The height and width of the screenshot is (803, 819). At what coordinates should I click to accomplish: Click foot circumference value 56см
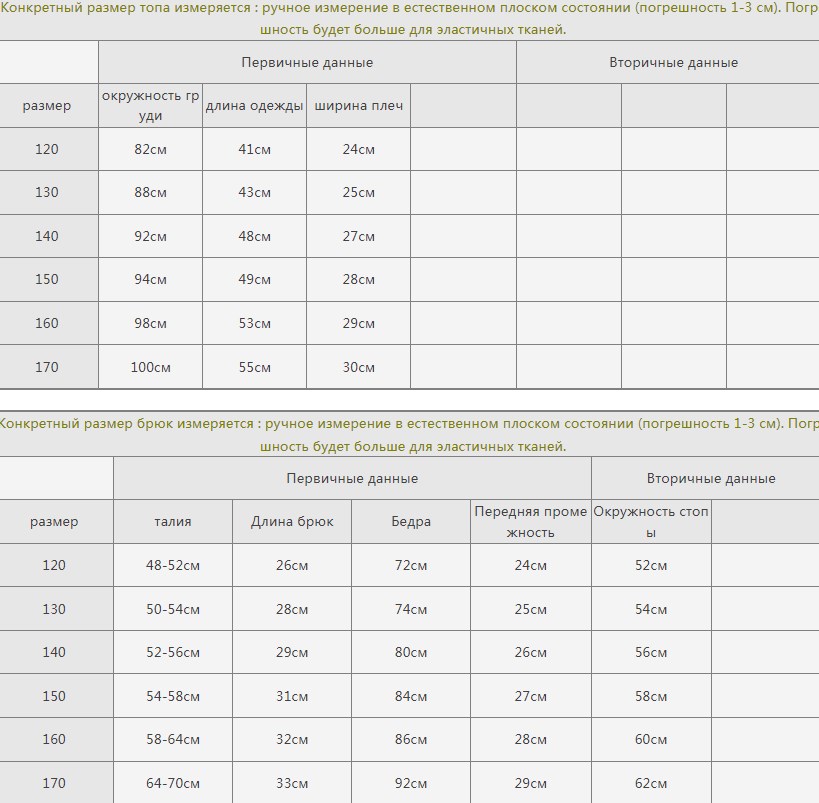click(651, 653)
